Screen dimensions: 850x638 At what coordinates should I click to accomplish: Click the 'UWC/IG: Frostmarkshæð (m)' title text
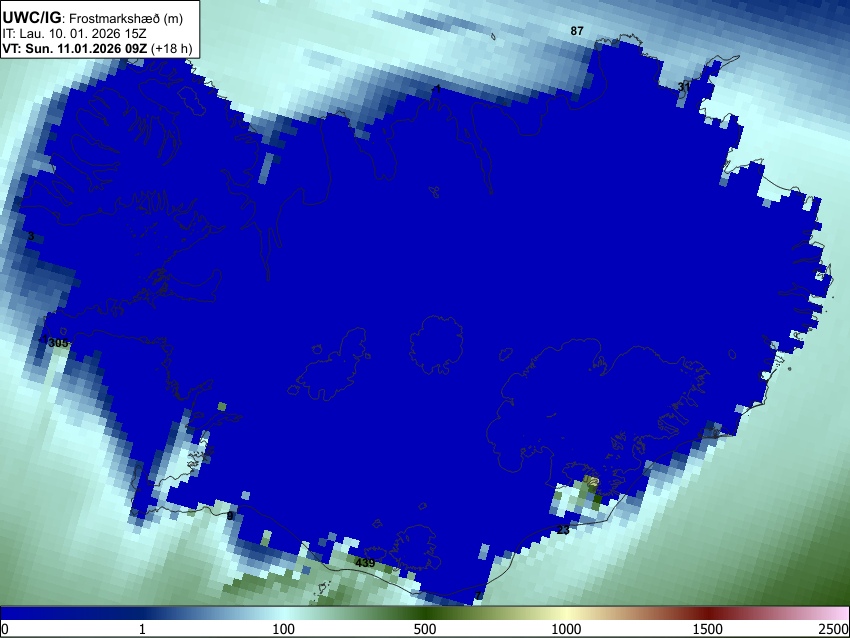[93, 18]
